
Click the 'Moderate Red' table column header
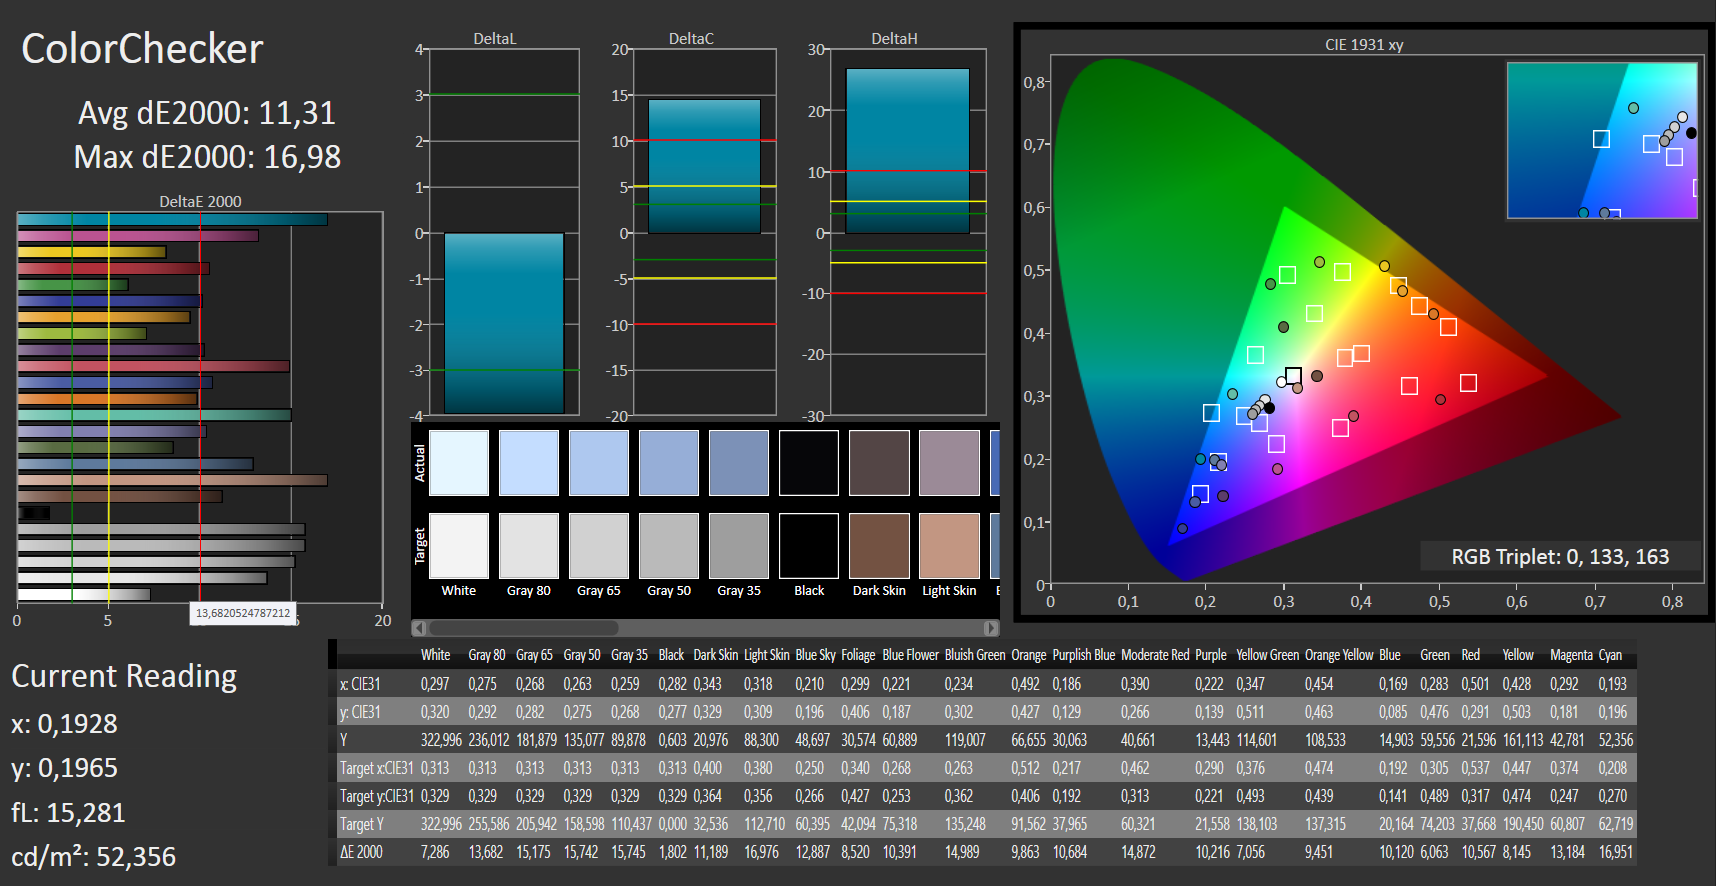[1155, 655]
